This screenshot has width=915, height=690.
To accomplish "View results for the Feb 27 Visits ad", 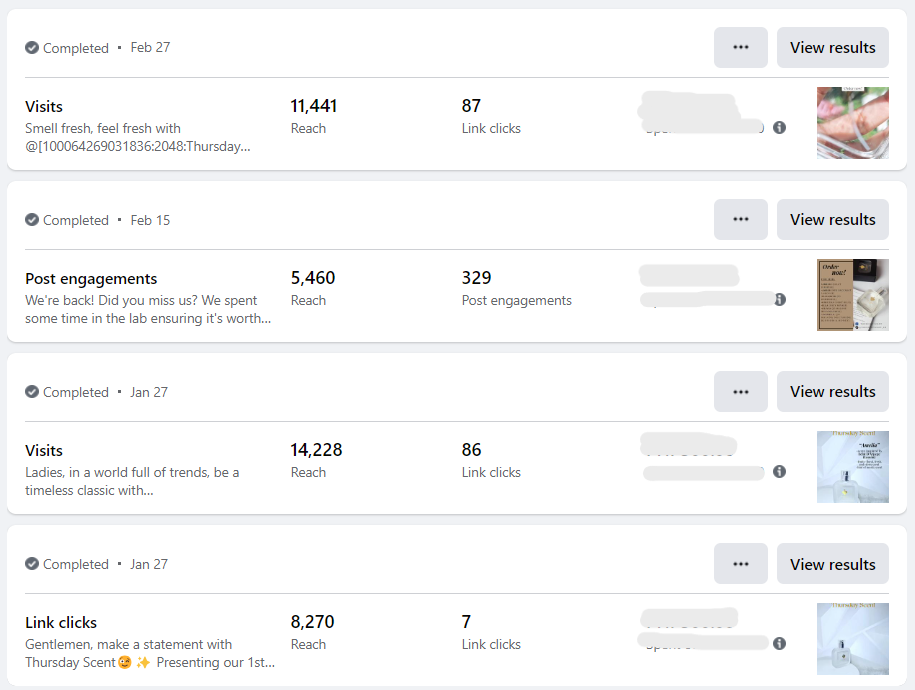I will pyautogui.click(x=832, y=48).
